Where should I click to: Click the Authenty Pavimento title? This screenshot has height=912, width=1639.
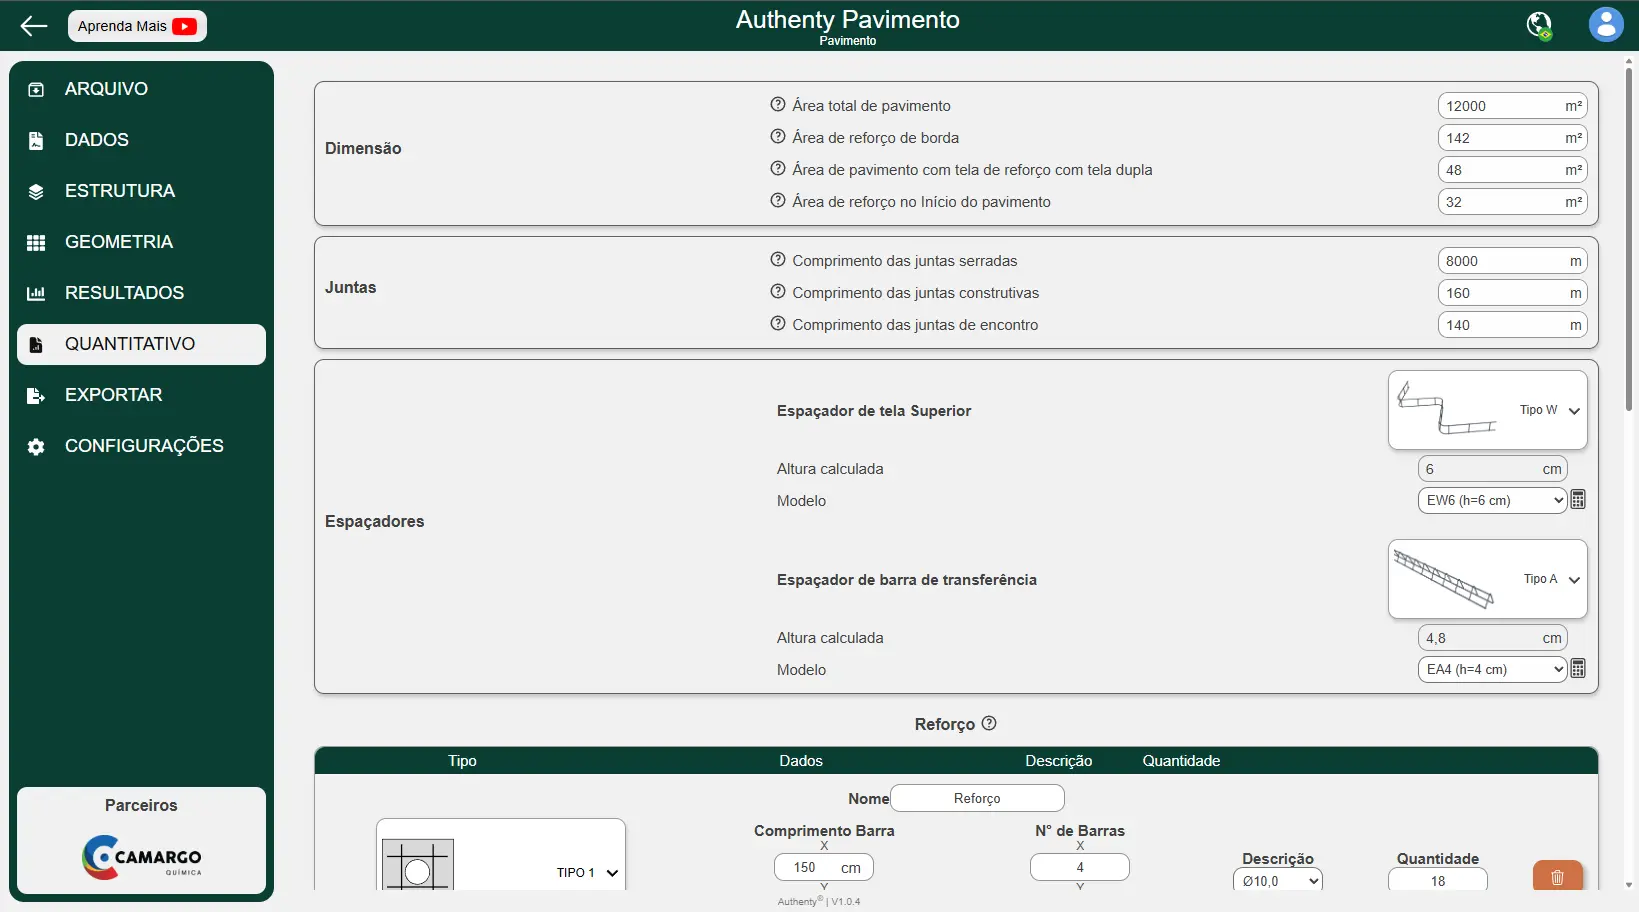[x=848, y=20]
